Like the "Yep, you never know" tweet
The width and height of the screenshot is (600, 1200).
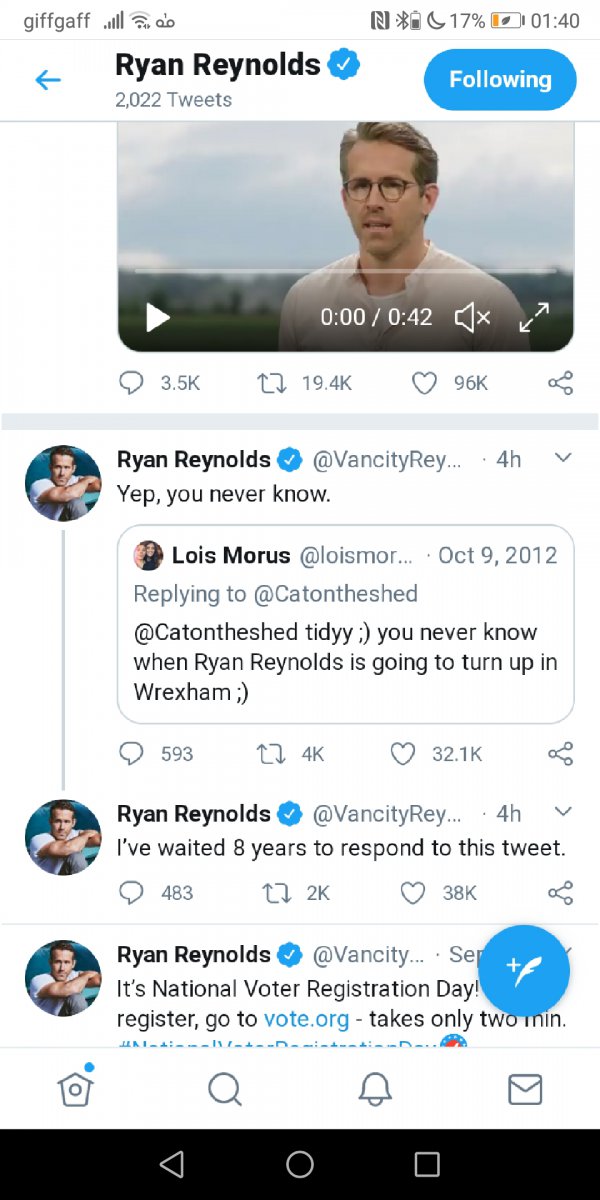point(403,753)
